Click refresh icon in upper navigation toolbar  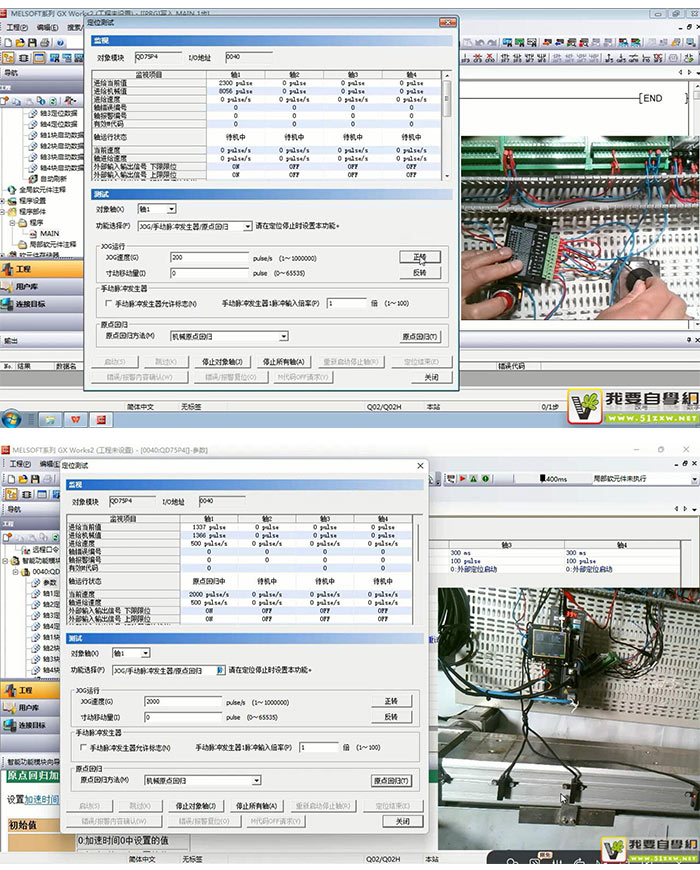coord(53,100)
